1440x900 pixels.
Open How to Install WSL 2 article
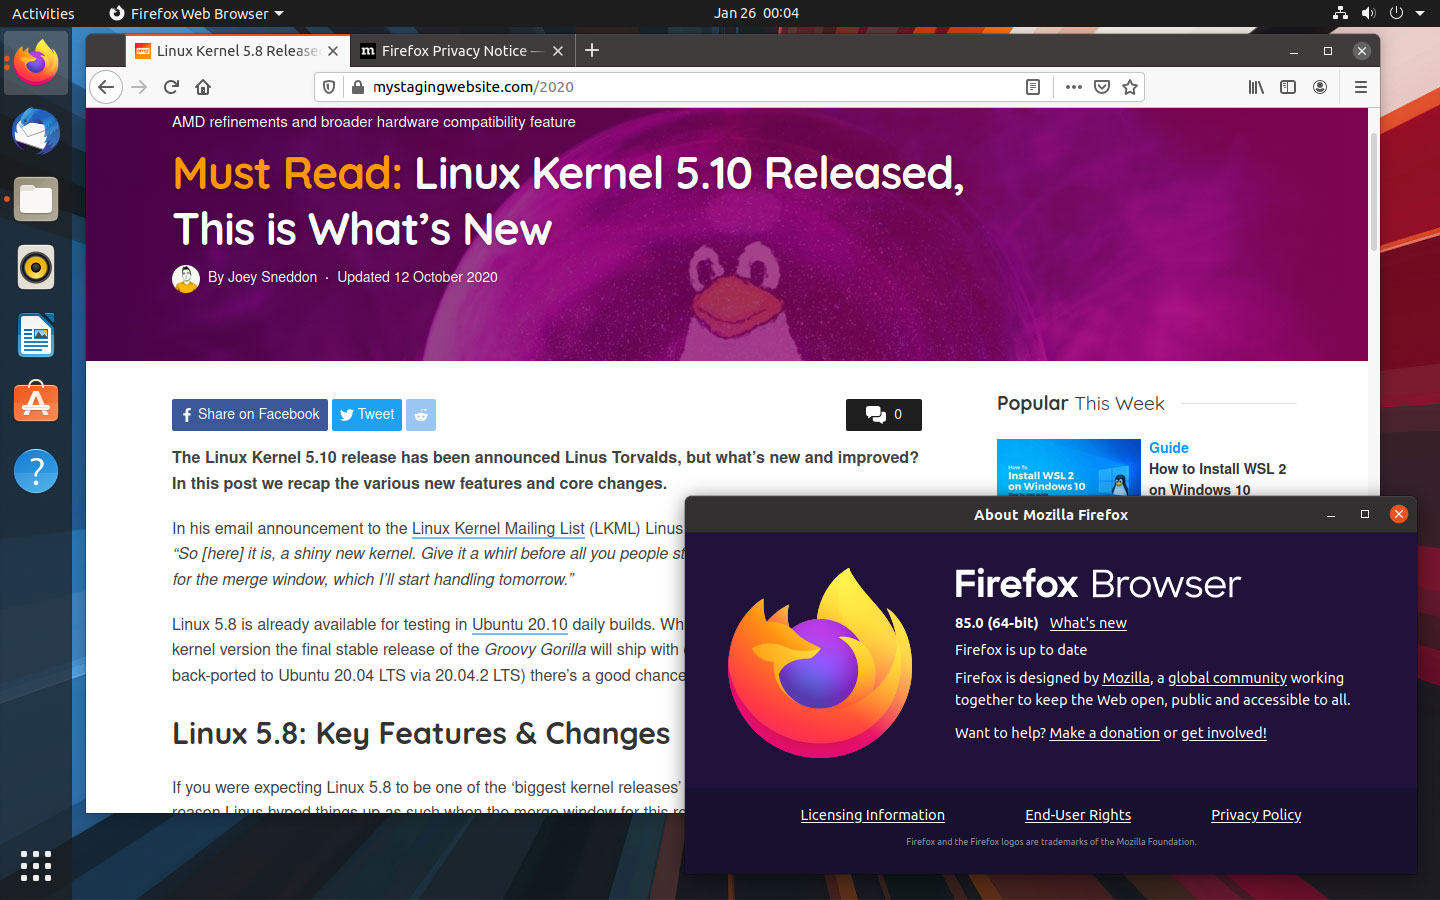(x=1218, y=479)
